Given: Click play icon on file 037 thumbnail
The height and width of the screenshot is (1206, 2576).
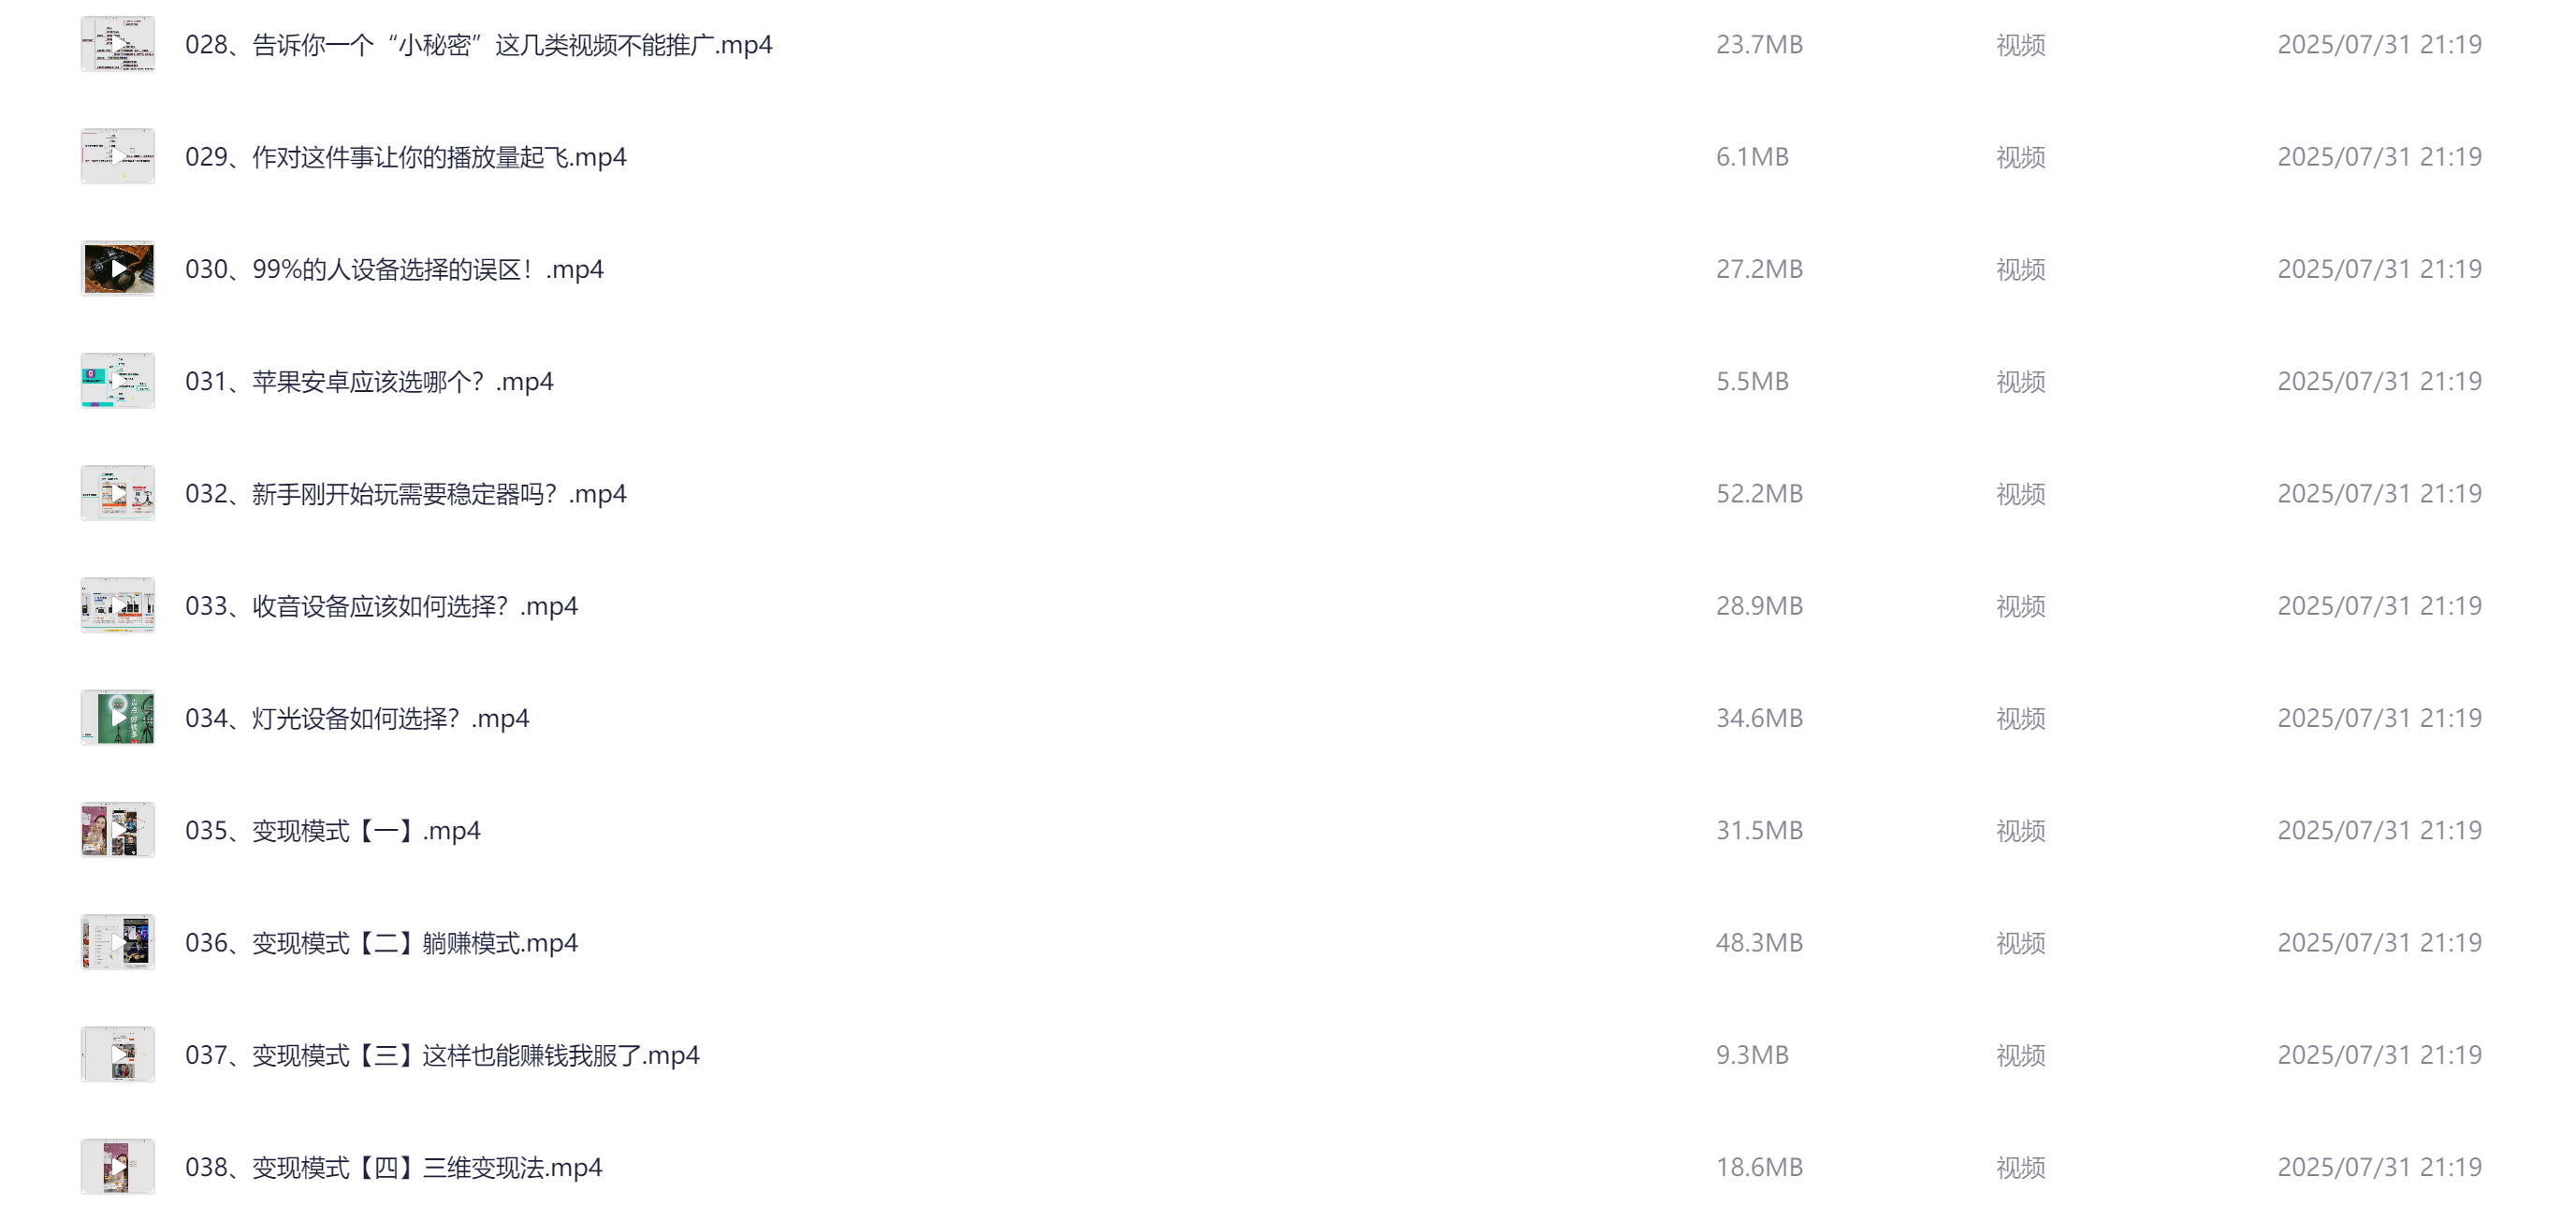Looking at the screenshot, I should click(x=119, y=1055).
